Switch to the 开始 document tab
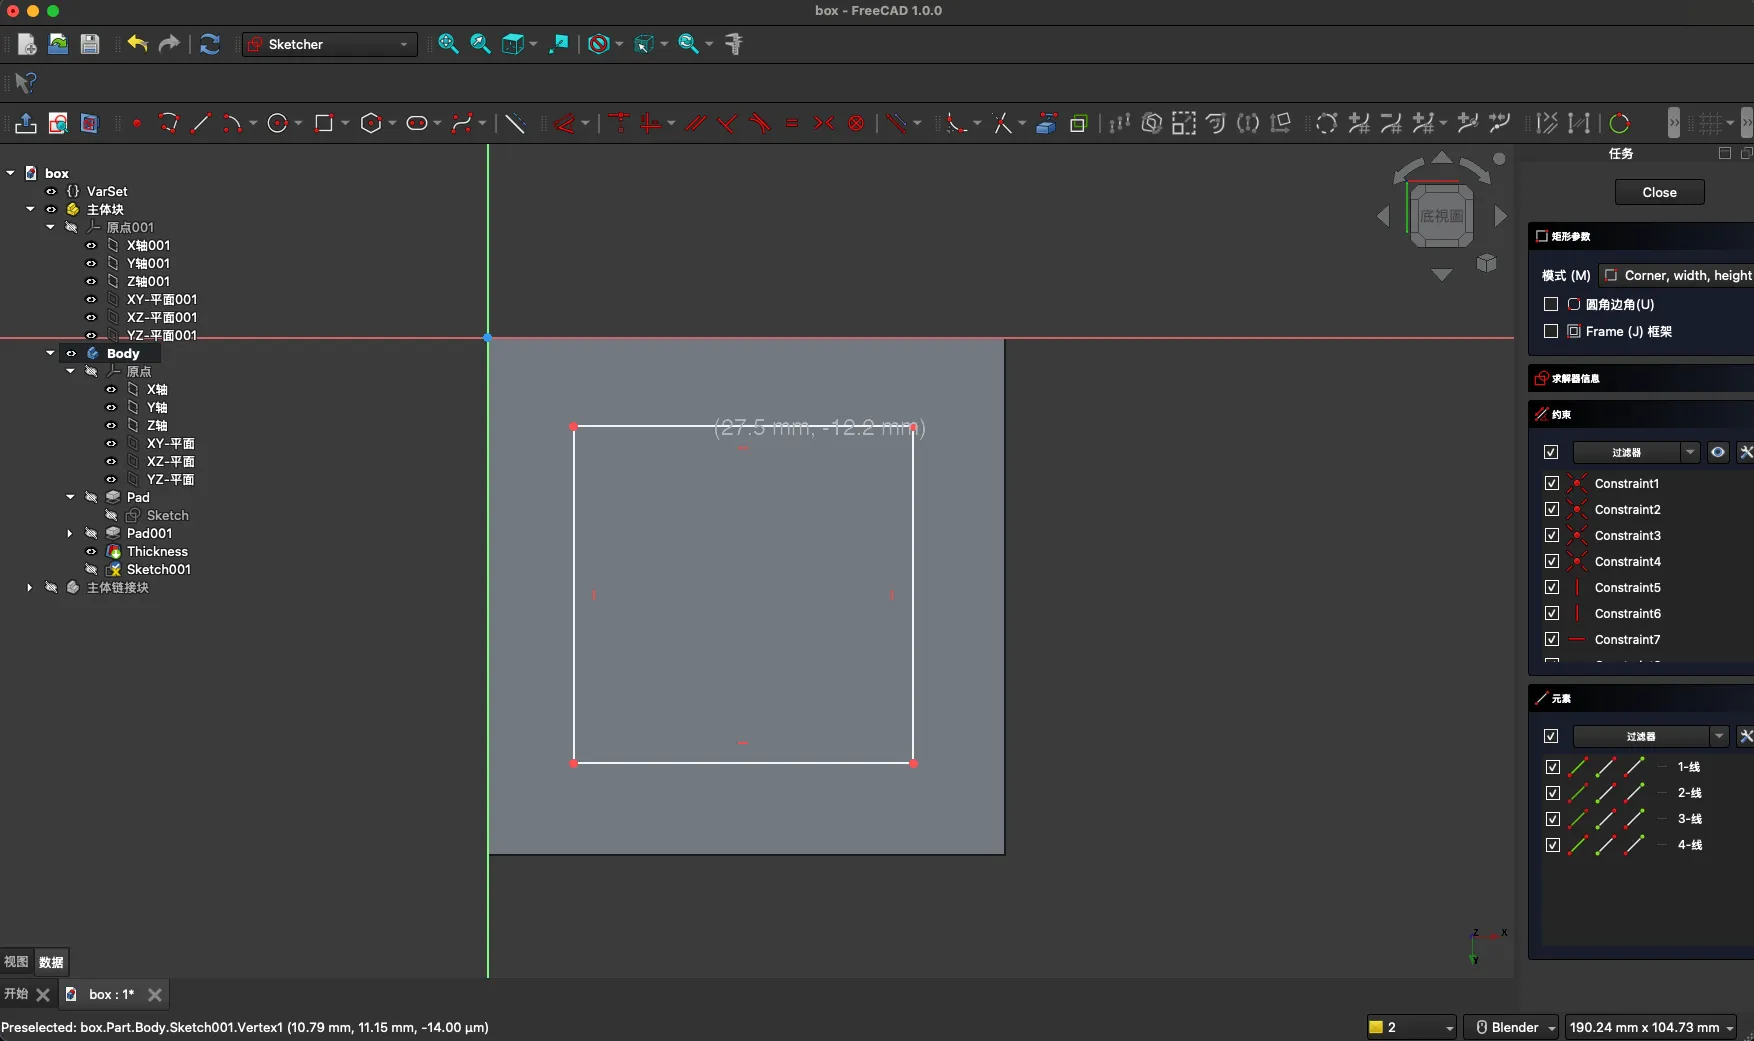Viewport: 1754px width, 1041px height. (16, 994)
